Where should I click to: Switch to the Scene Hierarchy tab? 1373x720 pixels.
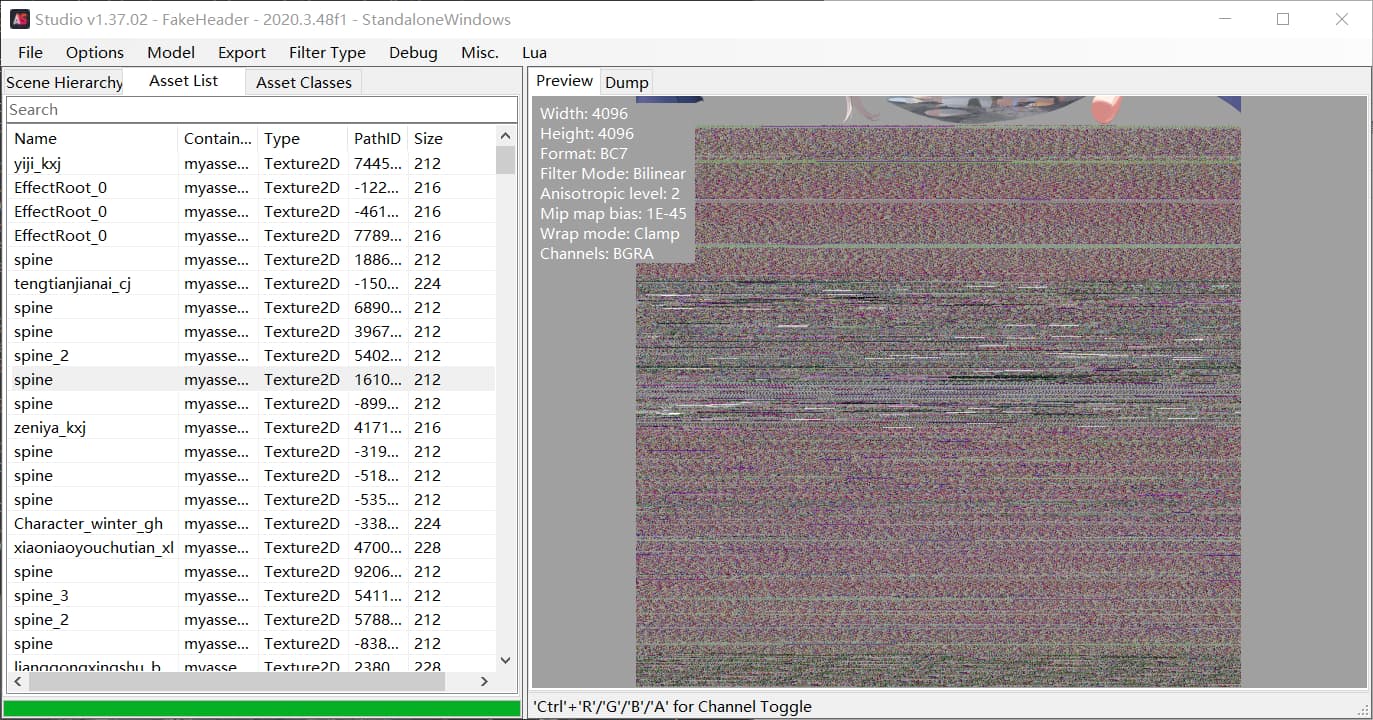[64, 82]
